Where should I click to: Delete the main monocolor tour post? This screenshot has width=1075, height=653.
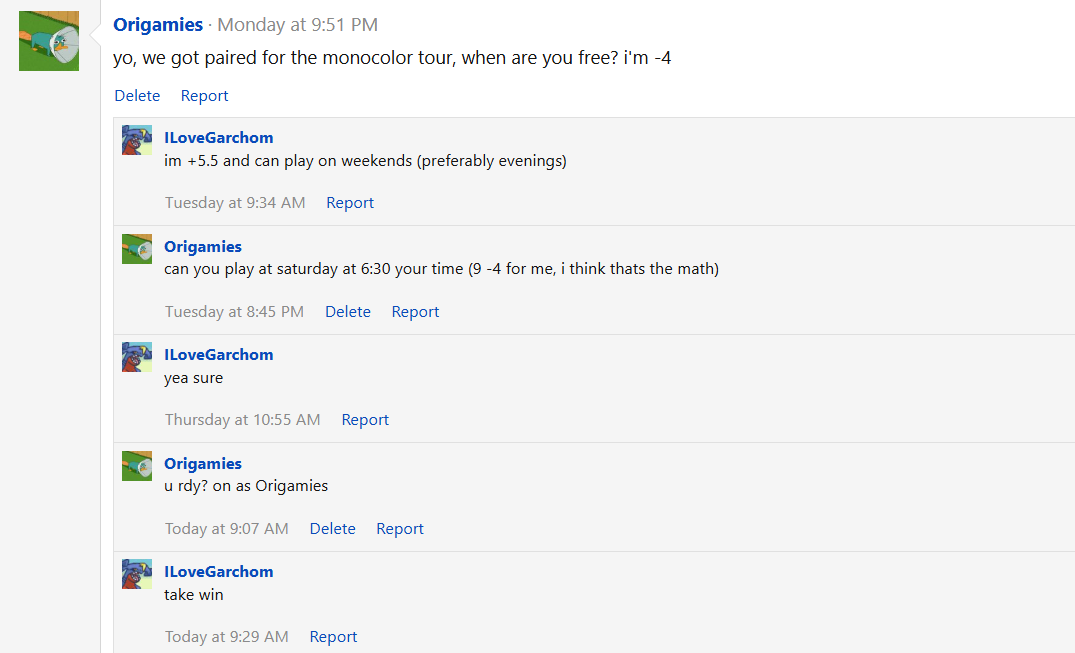pyautogui.click(x=137, y=96)
